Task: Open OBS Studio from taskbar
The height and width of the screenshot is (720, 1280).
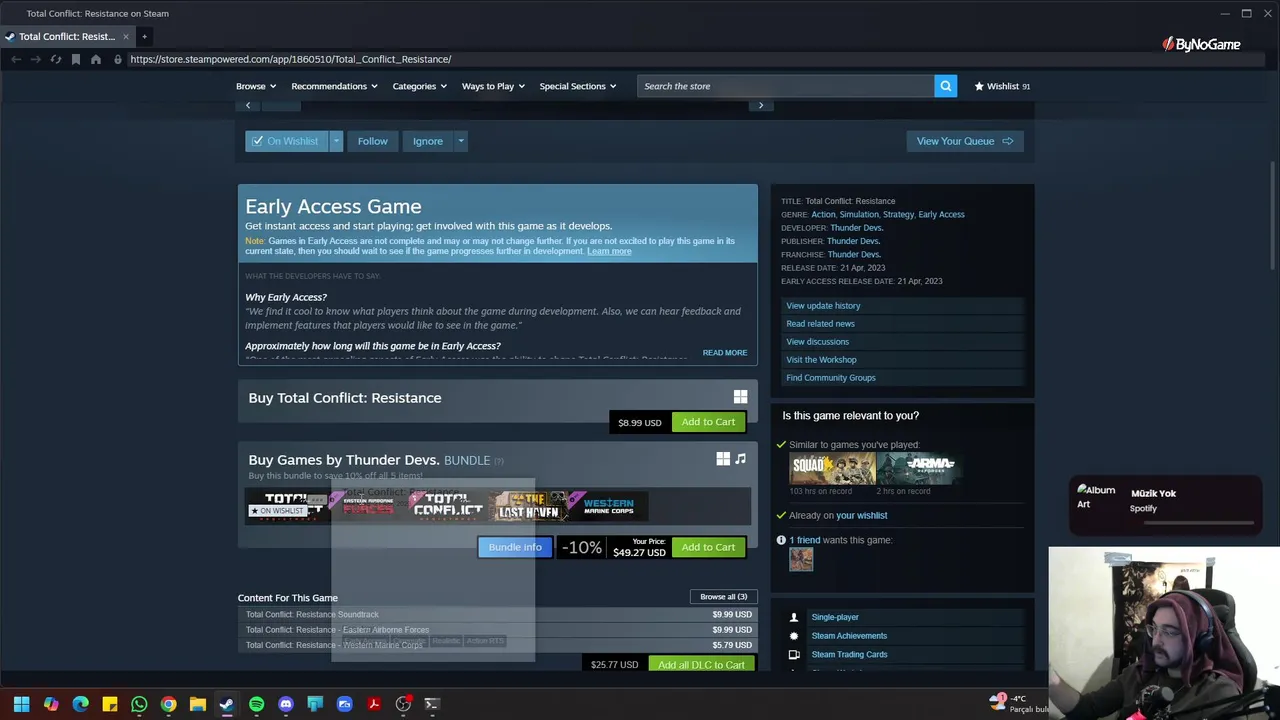Action: [x=403, y=704]
